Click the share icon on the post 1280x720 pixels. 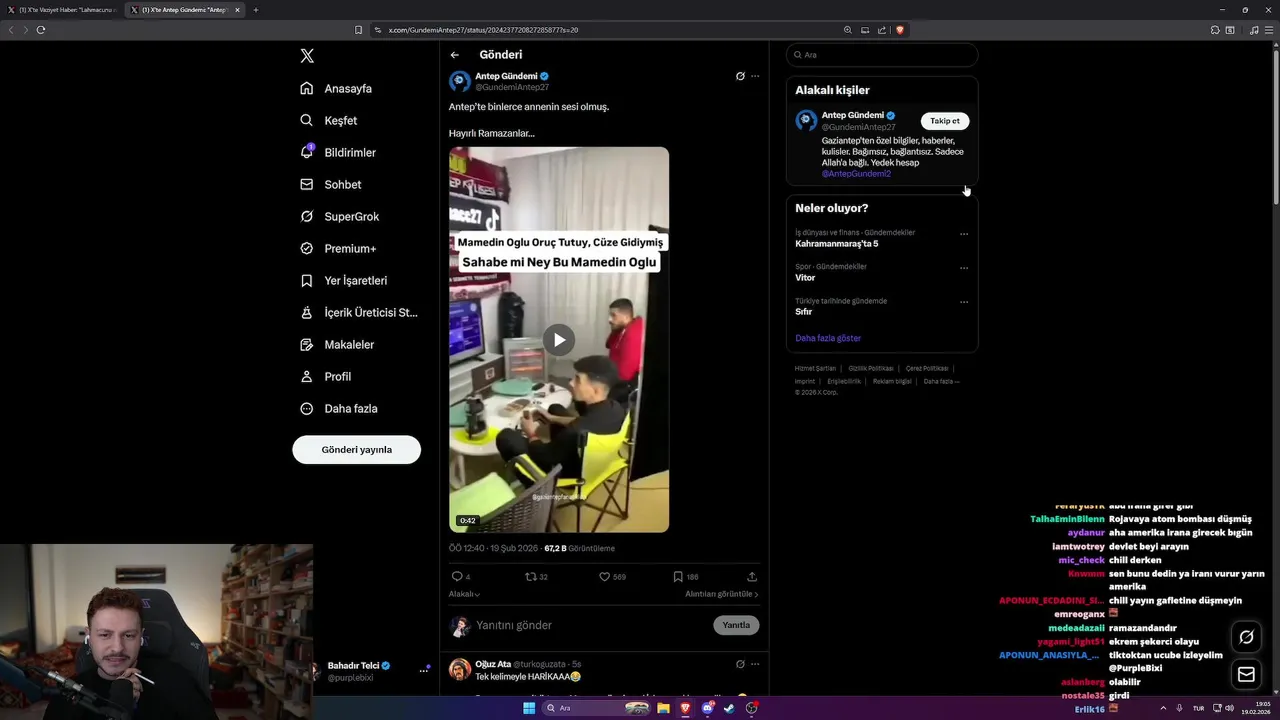(x=752, y=576)
